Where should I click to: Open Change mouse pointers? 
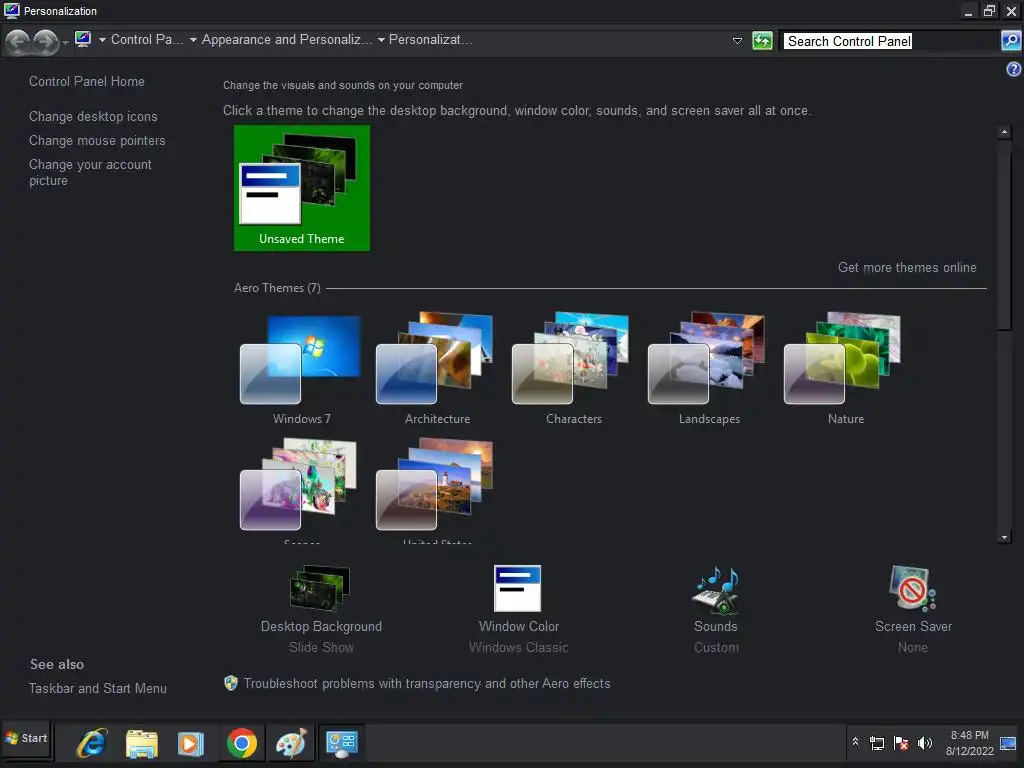click(x=97, y=141)
